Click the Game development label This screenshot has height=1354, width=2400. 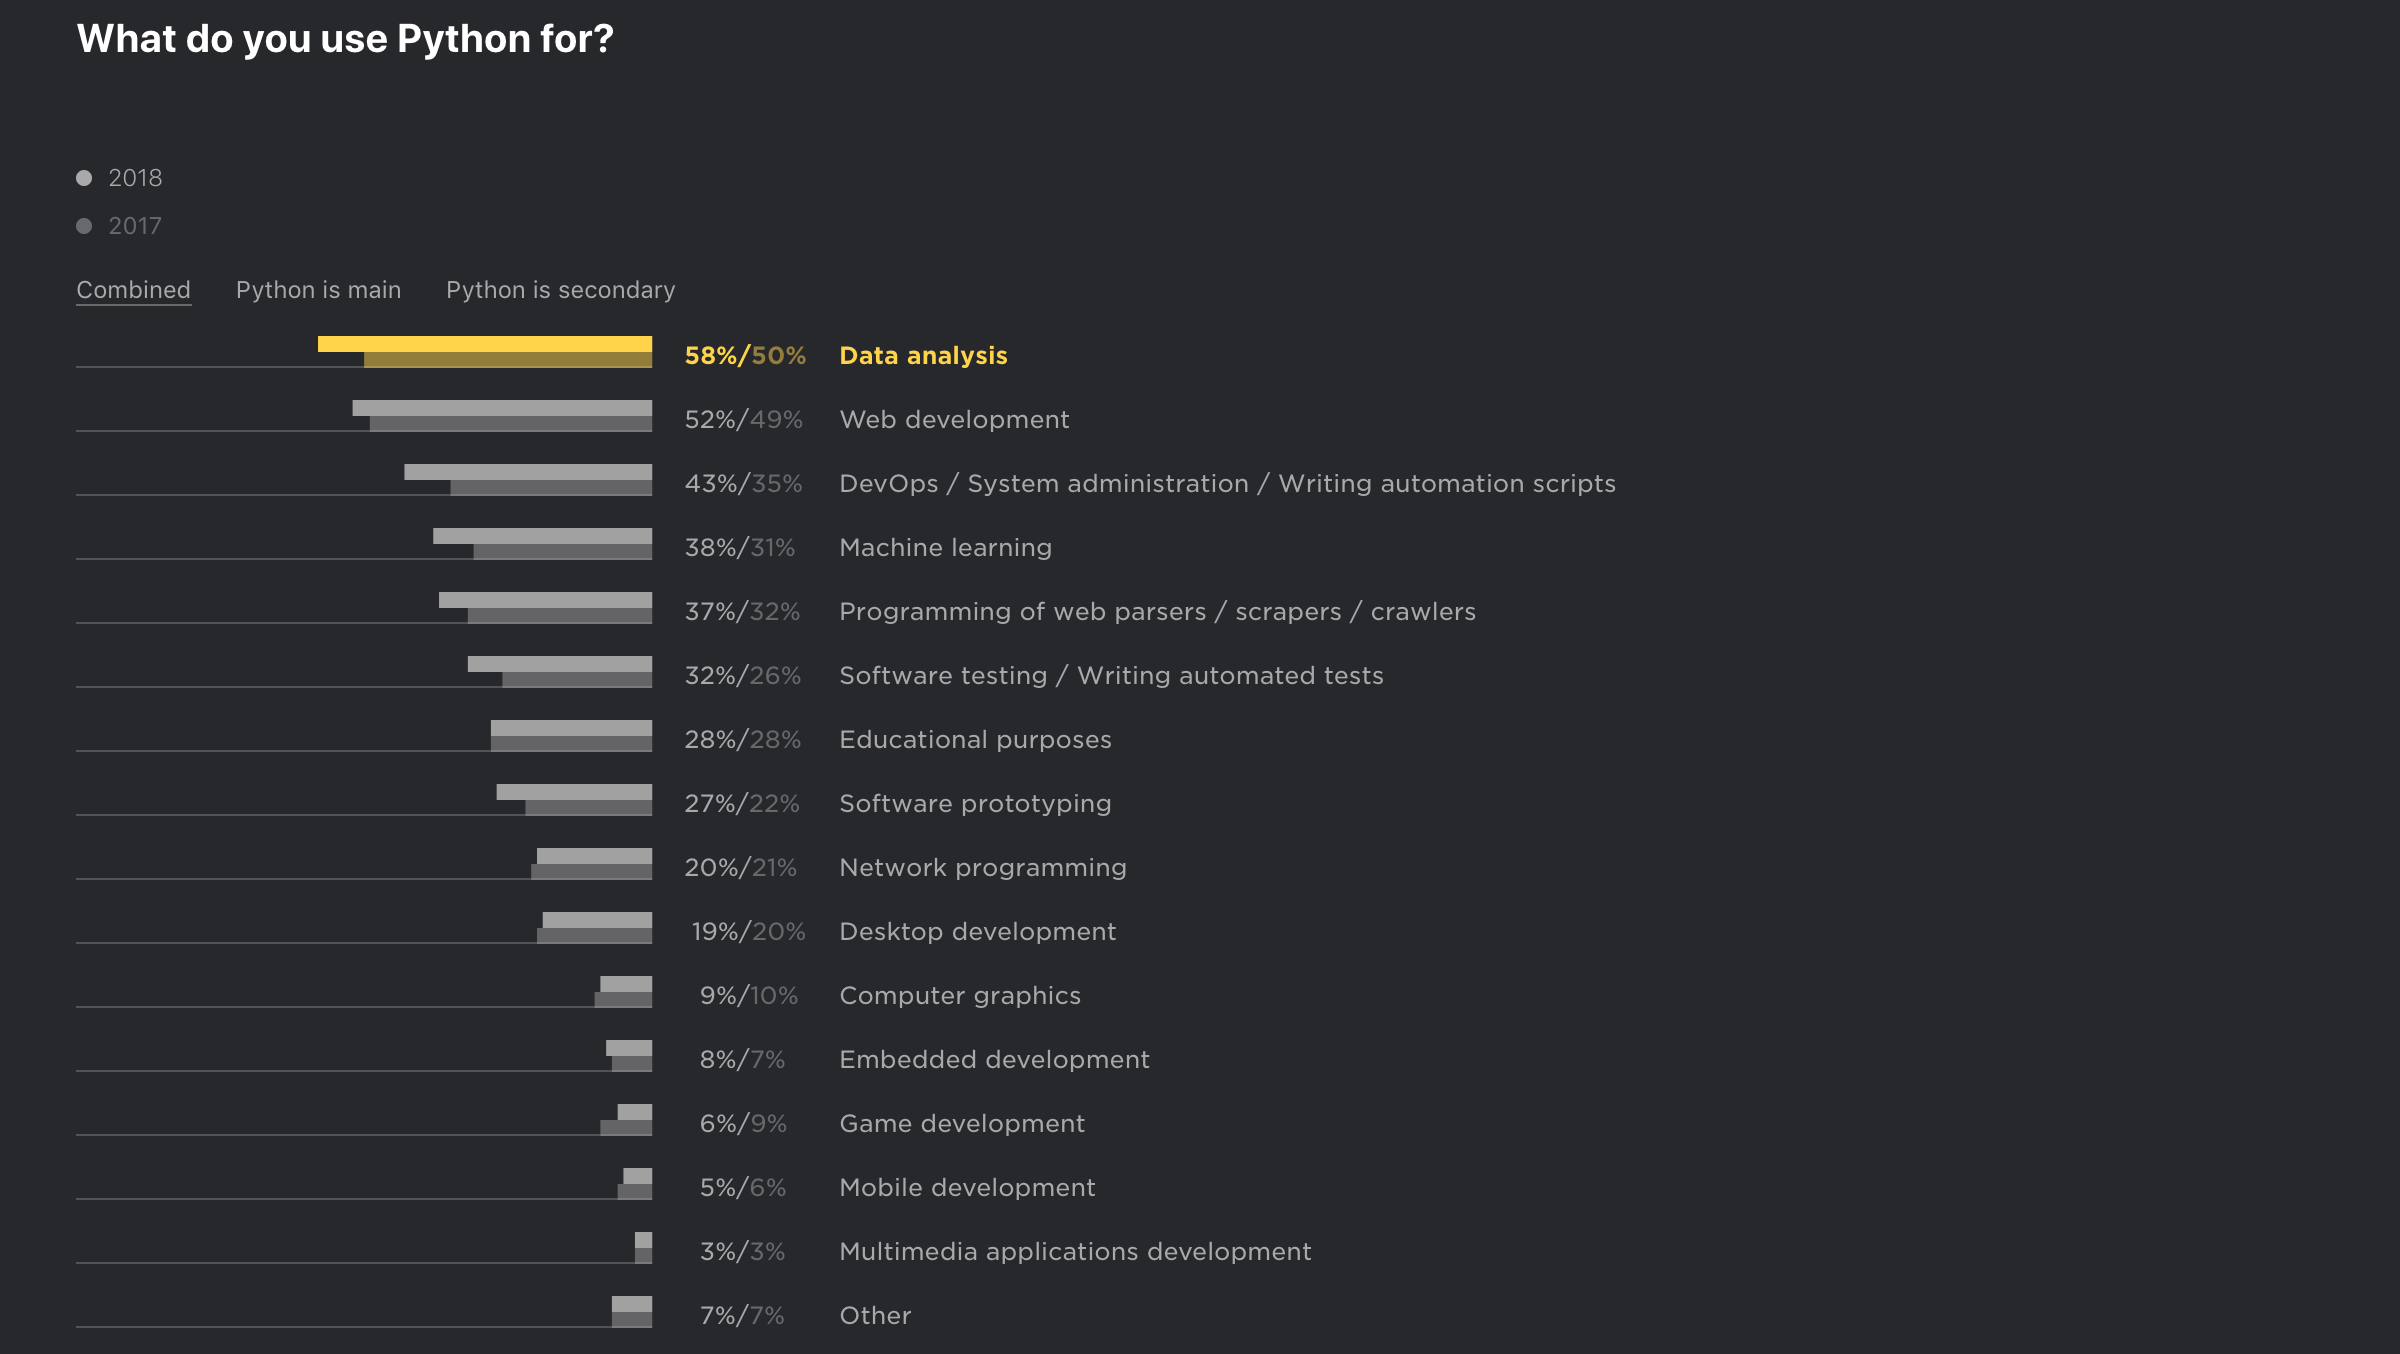point(961,1124)
